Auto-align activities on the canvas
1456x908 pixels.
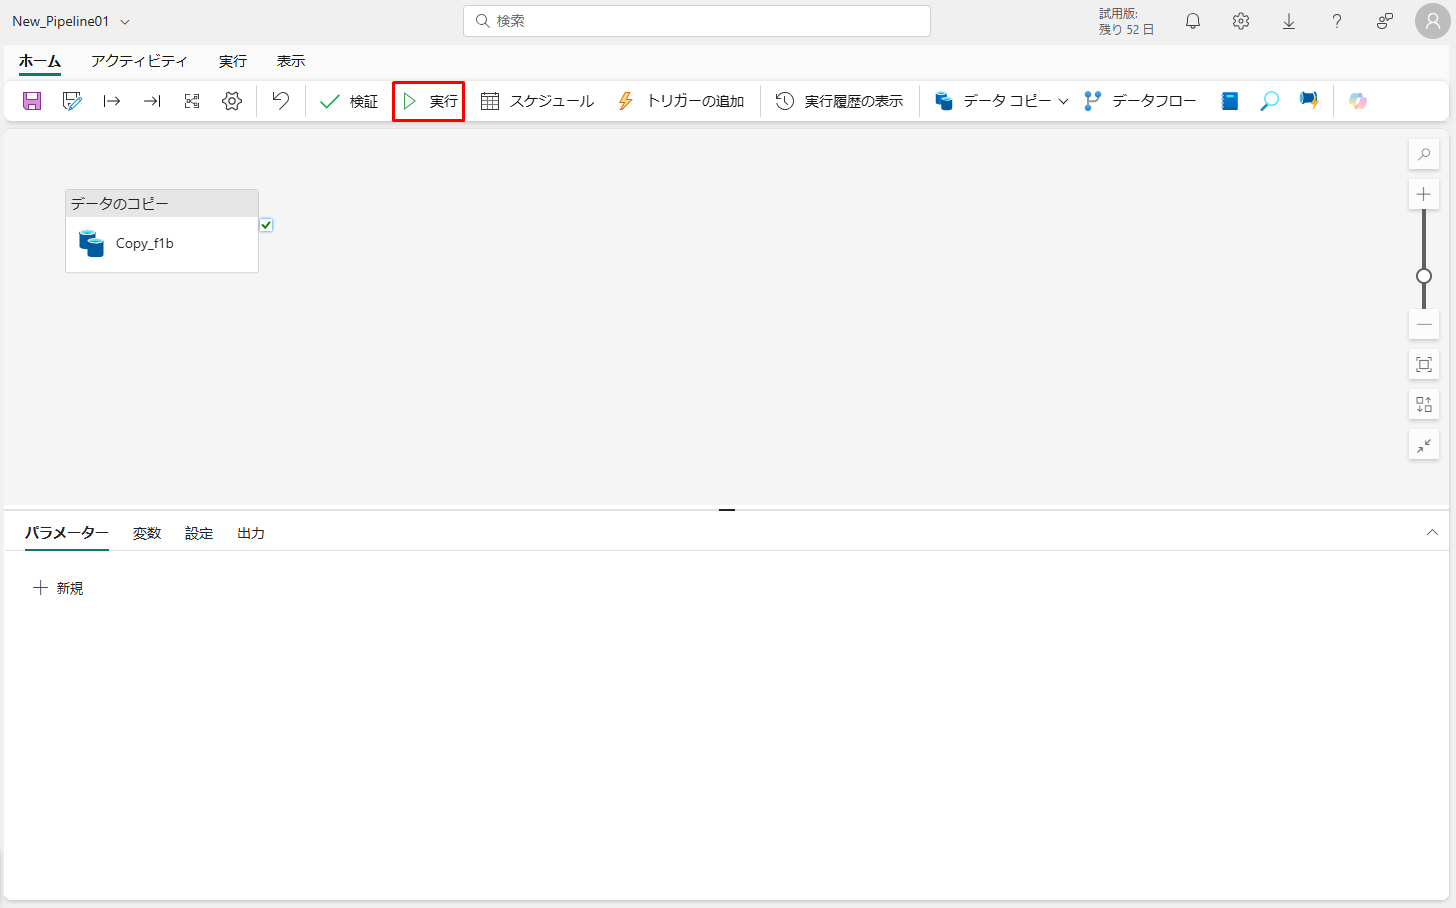(1424, 405)
